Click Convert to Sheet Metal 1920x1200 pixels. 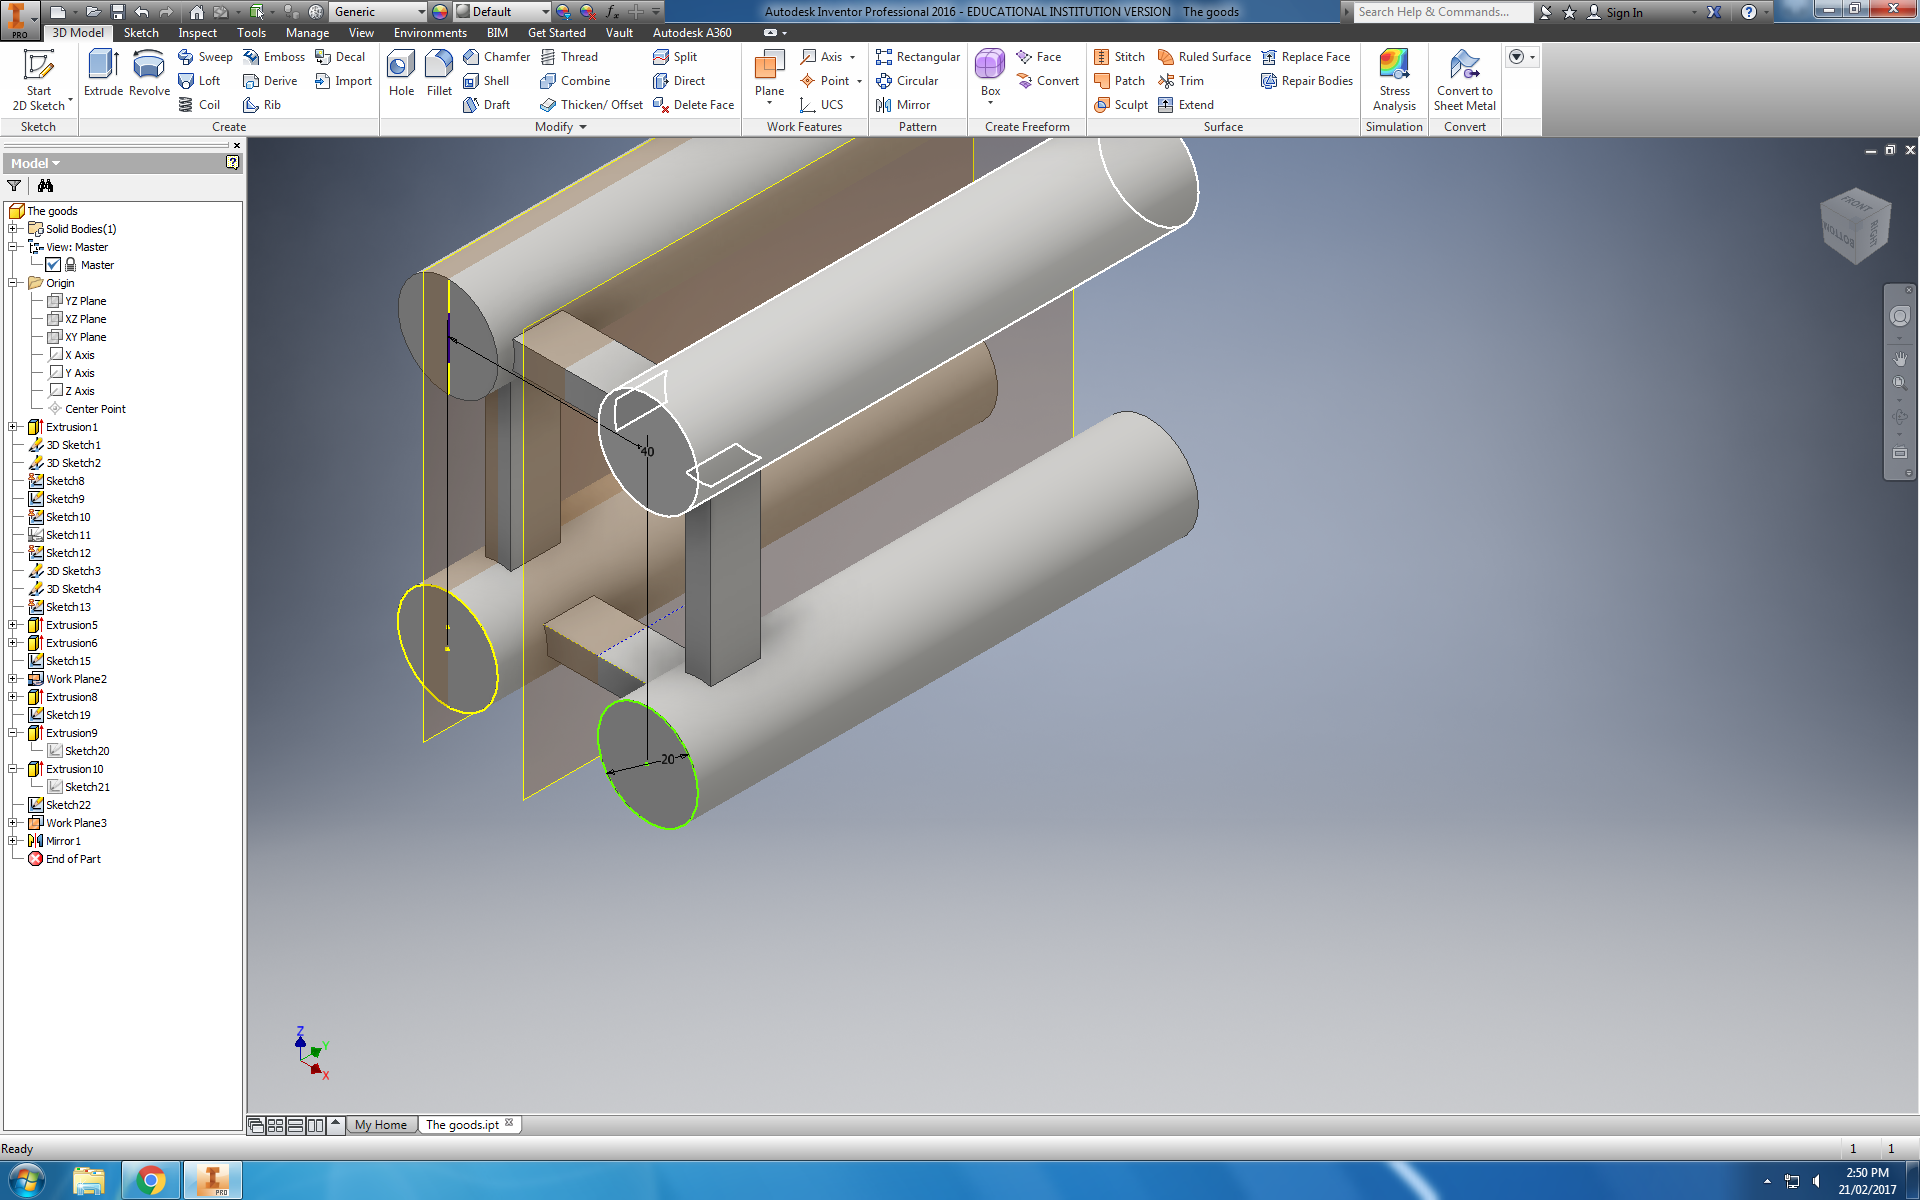(1465, 81)
